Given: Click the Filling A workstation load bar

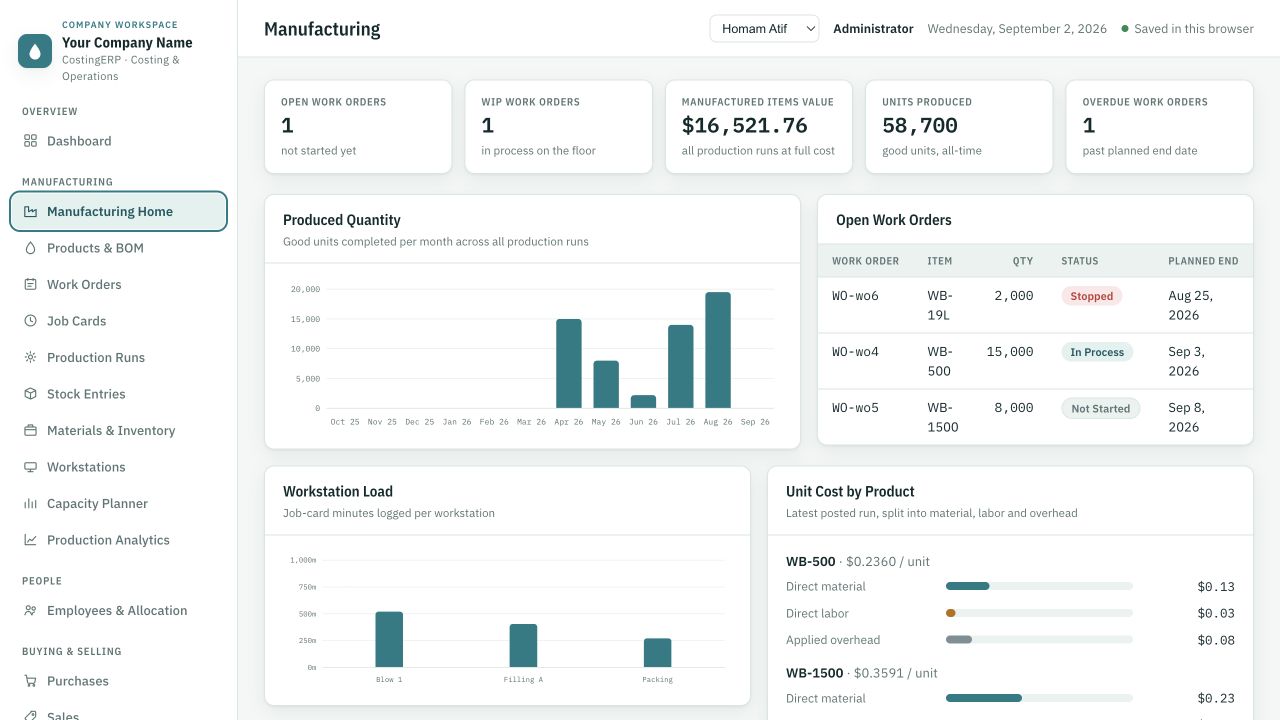Looking at the screenshot, I should point(523,645).
